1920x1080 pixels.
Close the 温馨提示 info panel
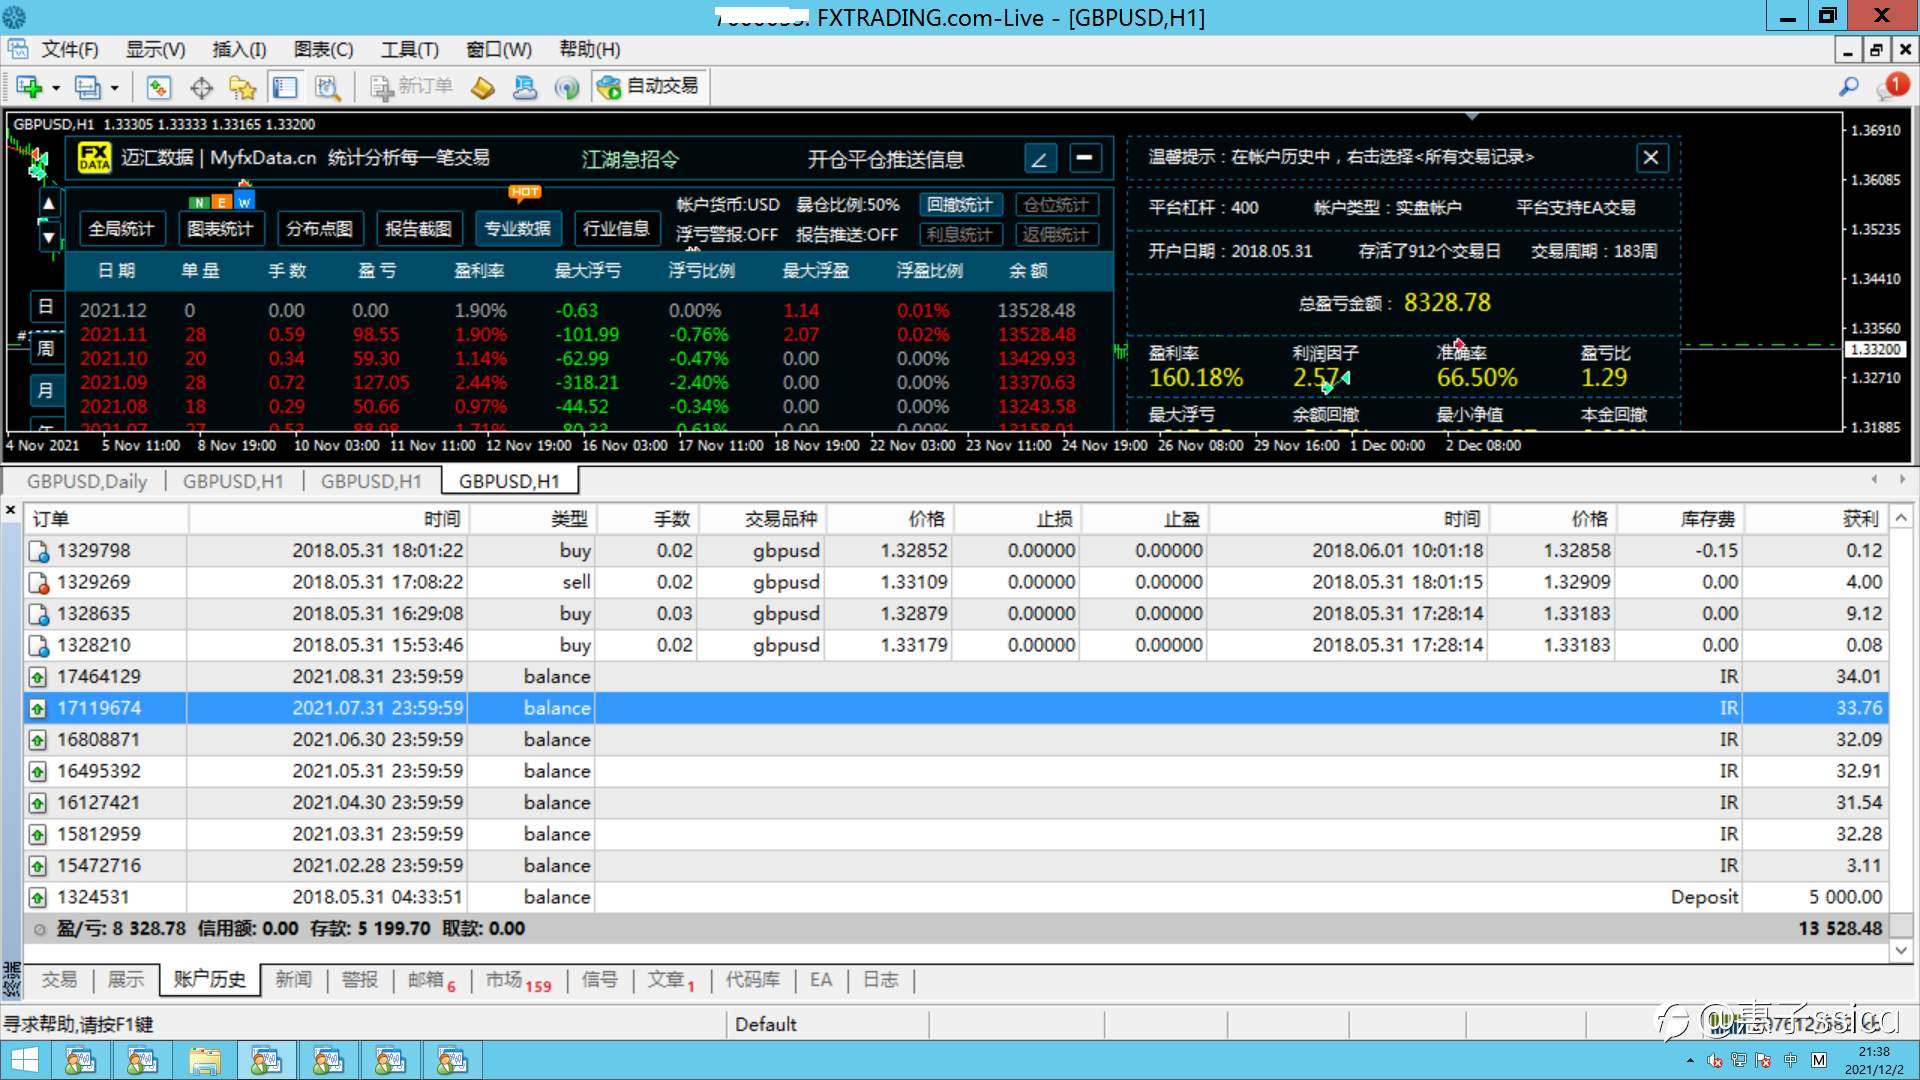pyautogui.click(x=1651, y=157)
